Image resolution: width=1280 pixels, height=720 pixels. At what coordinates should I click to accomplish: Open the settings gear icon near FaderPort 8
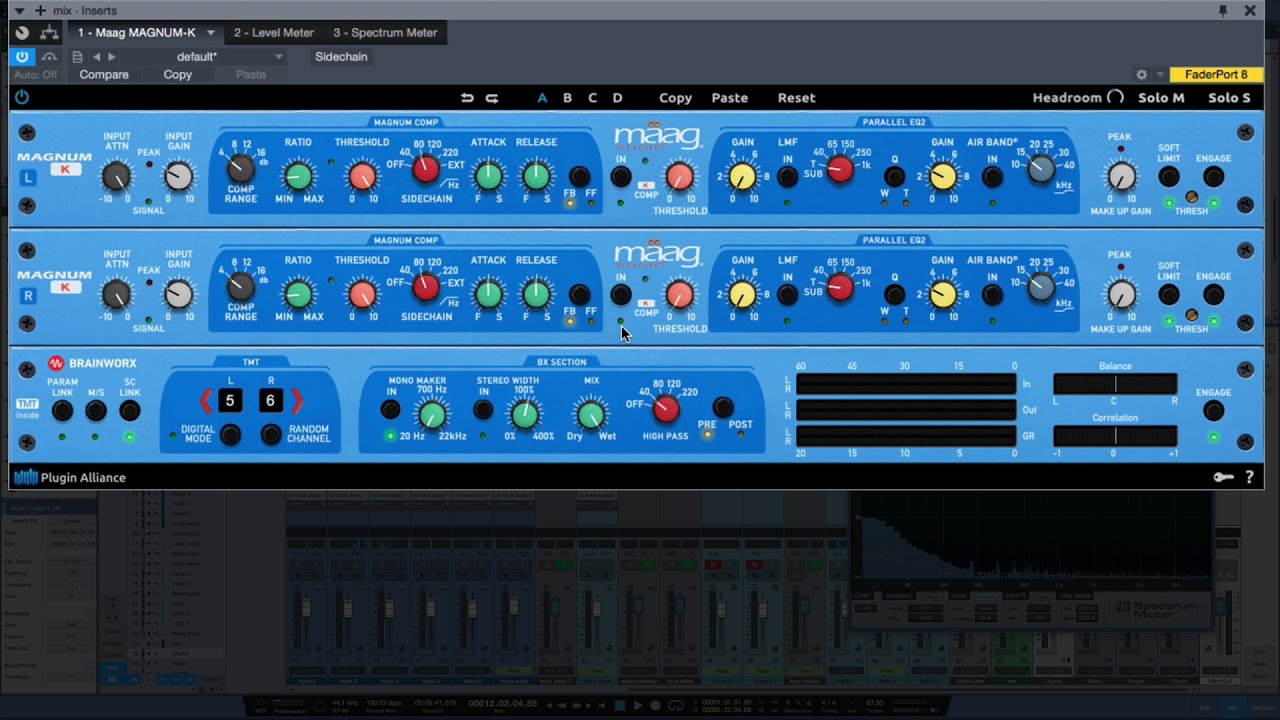pos(1141,75)
